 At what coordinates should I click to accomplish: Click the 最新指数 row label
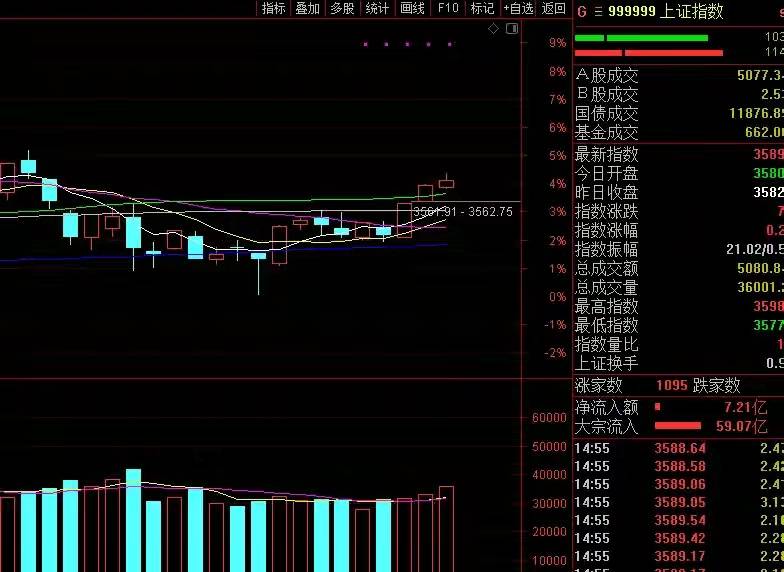(x=606, y=154)
